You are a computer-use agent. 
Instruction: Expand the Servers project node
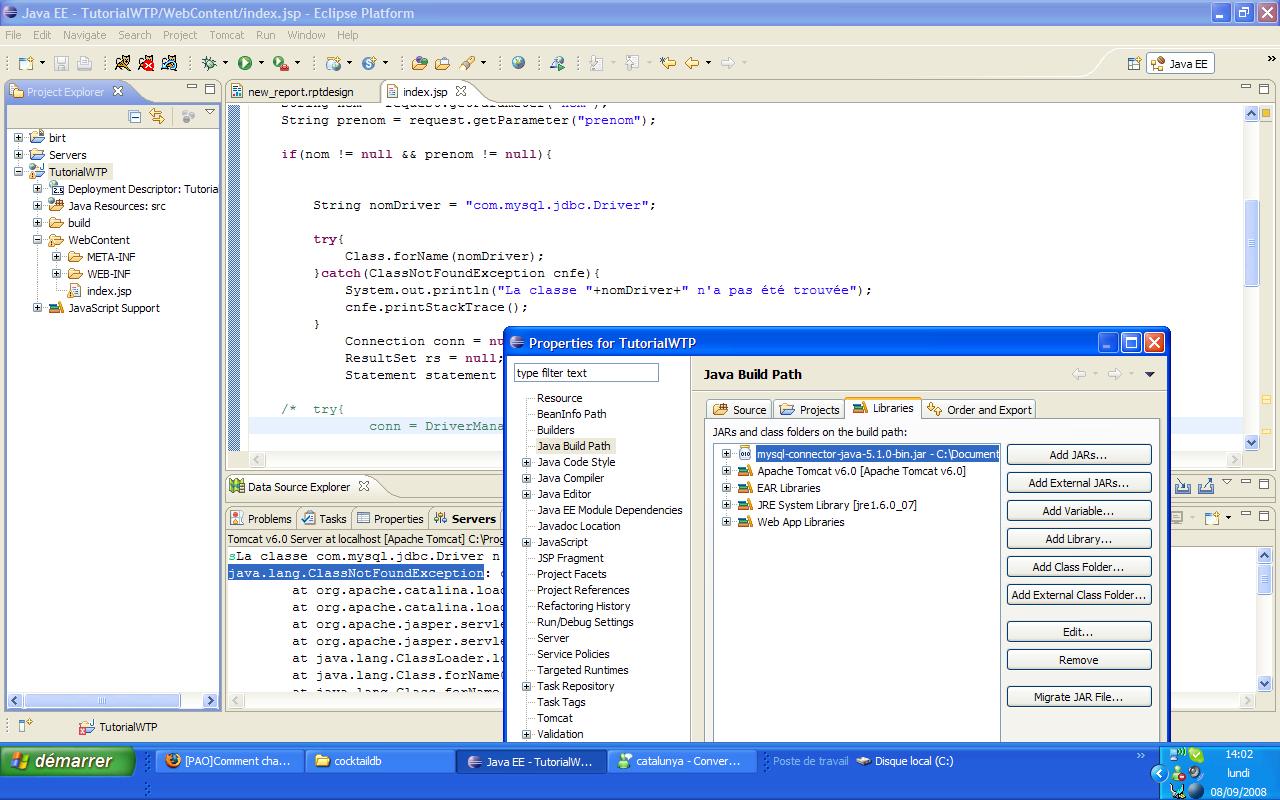[x=18, y=155]
